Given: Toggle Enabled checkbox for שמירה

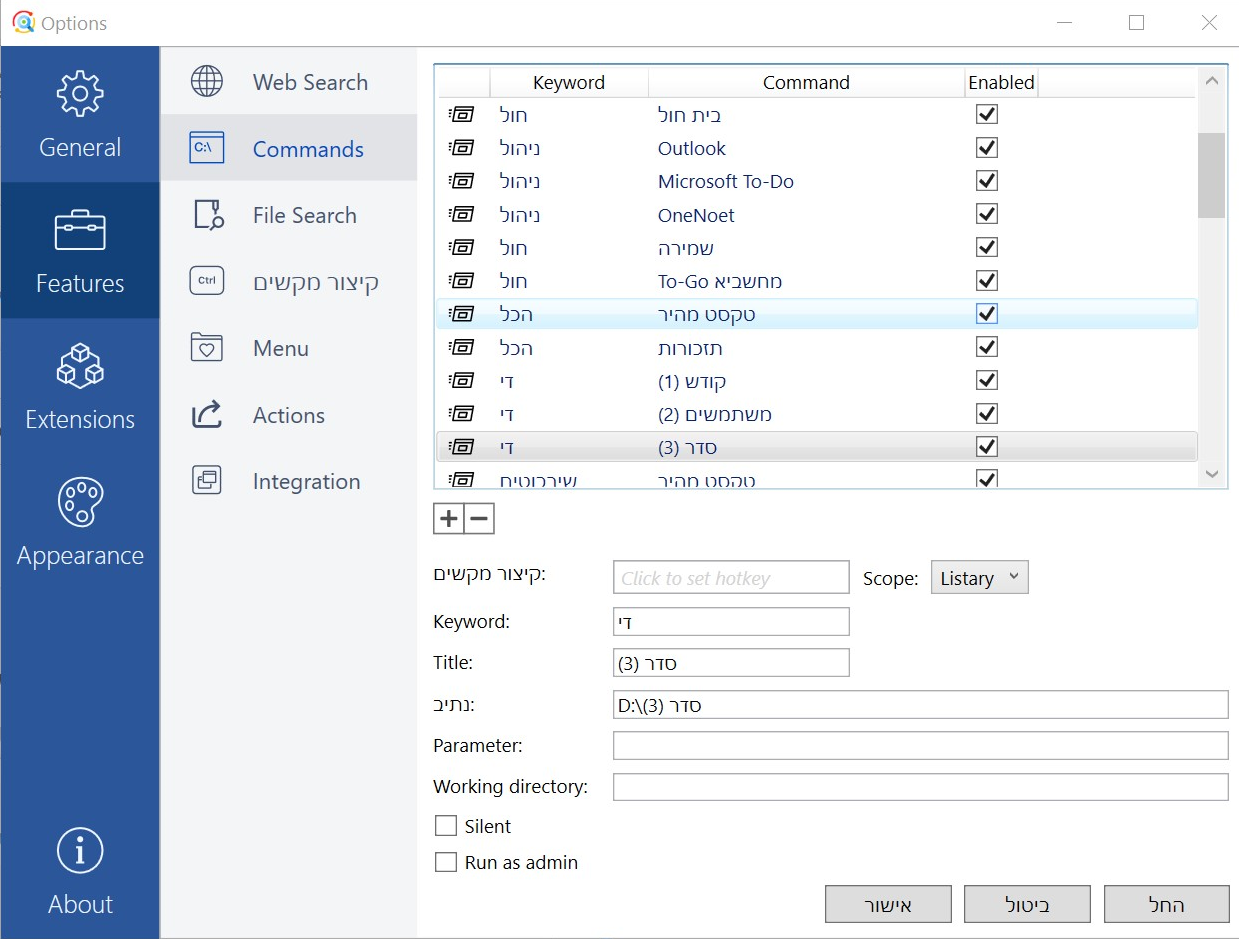Looking at the screenshot, I should click(987, 247).
